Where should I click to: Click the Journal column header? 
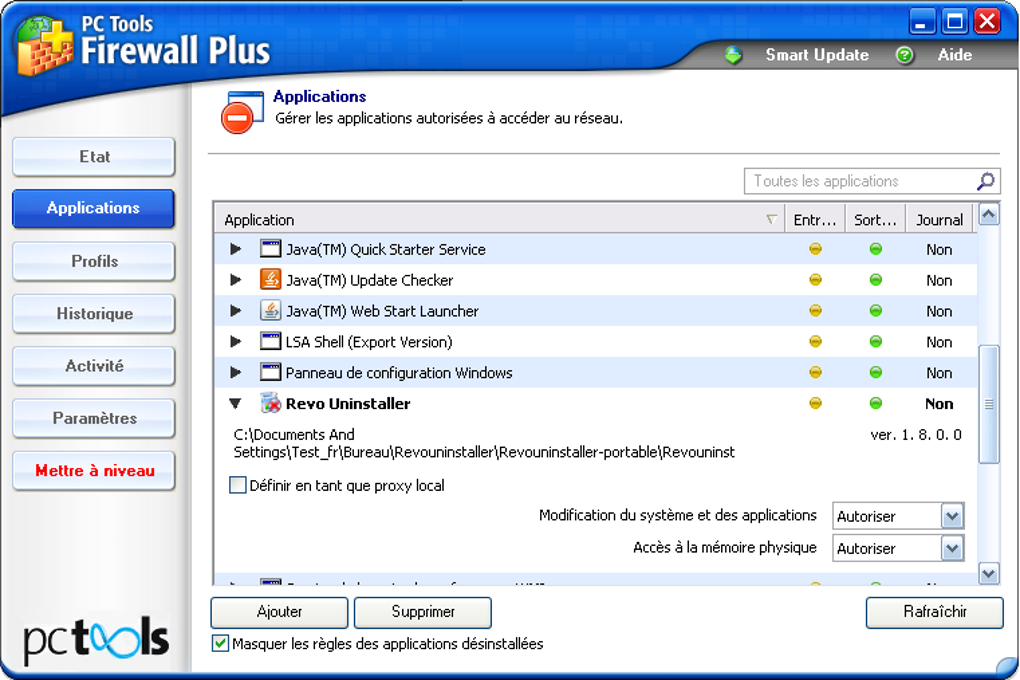pos(939,219)
